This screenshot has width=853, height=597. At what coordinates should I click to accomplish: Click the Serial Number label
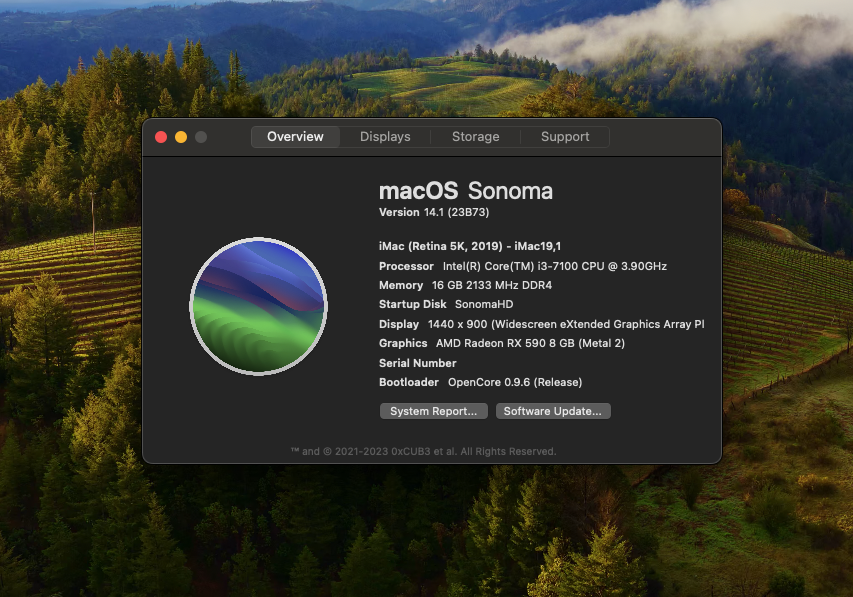tap(417, 363)
